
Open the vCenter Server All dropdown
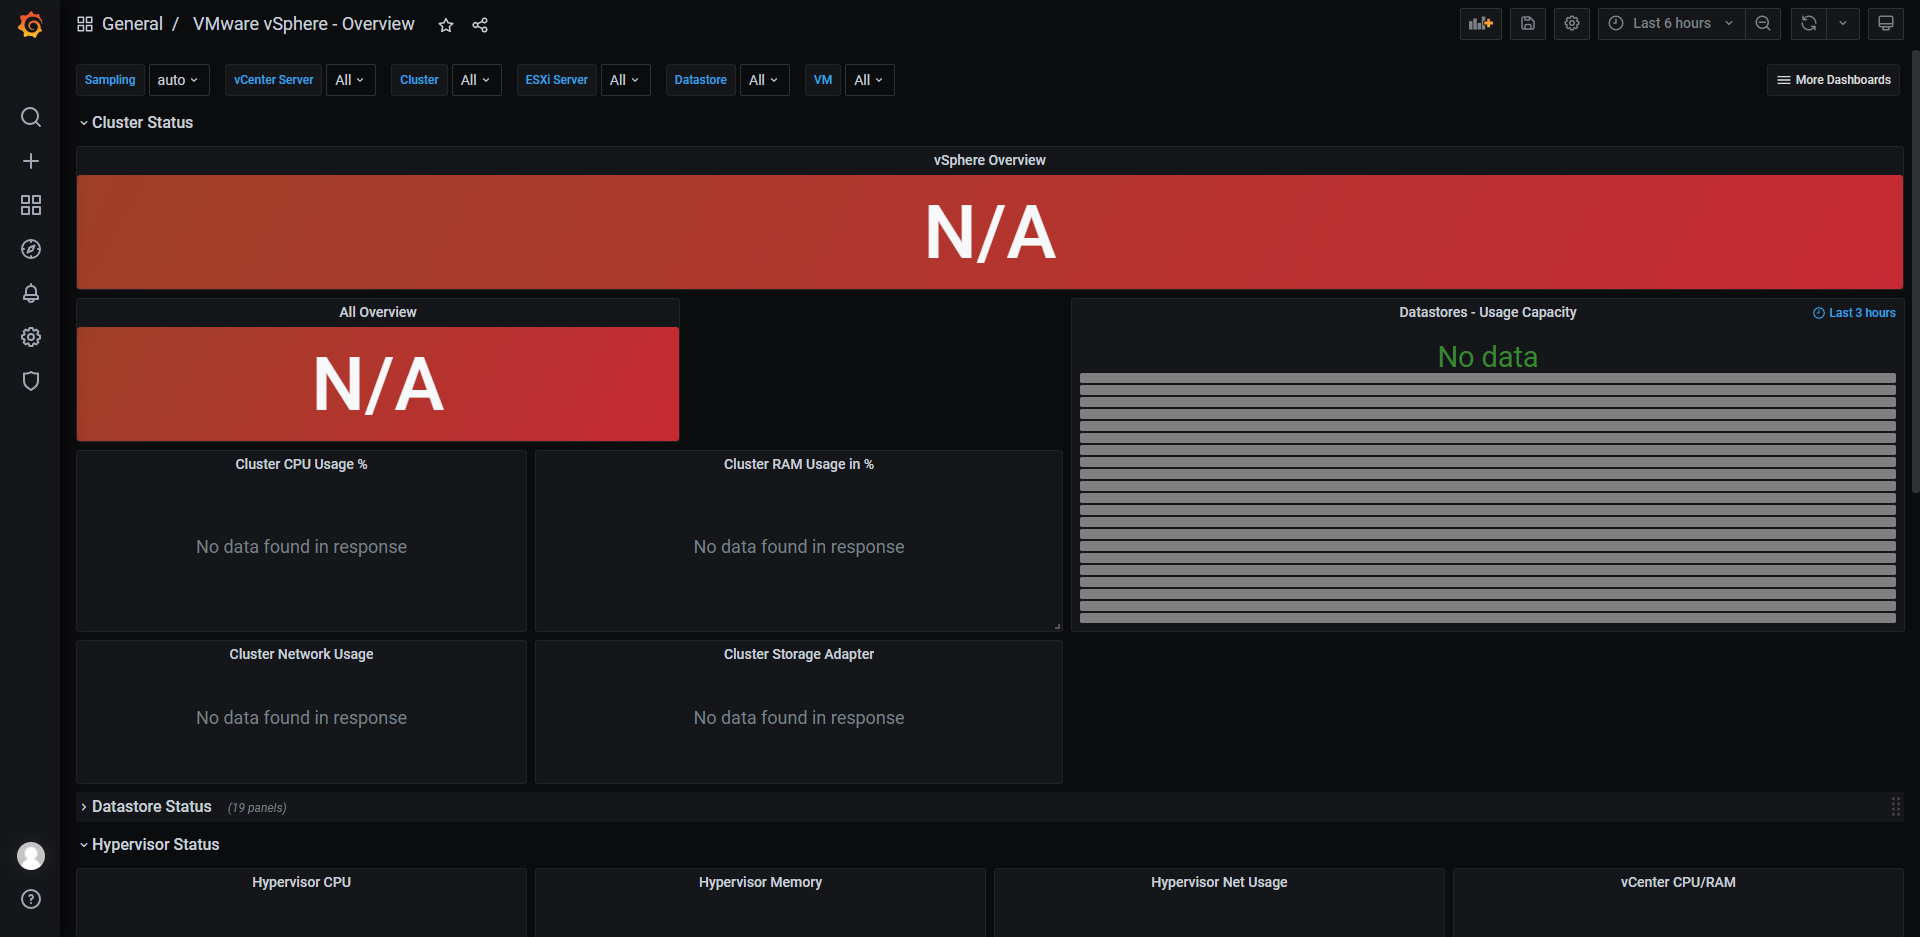click(x=350, y=80)
